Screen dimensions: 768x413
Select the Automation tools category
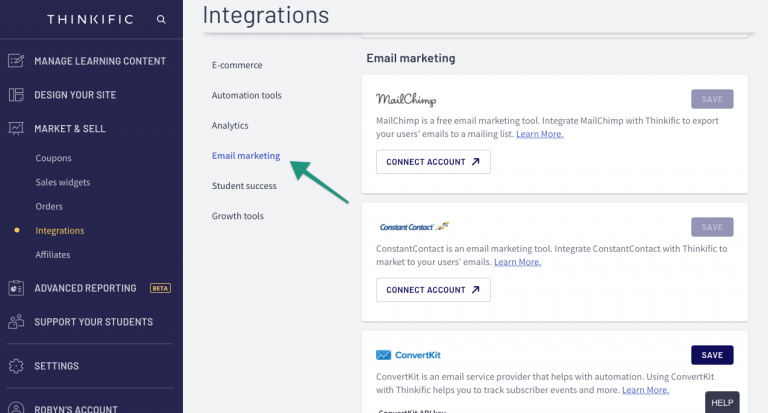coord(247,95)
